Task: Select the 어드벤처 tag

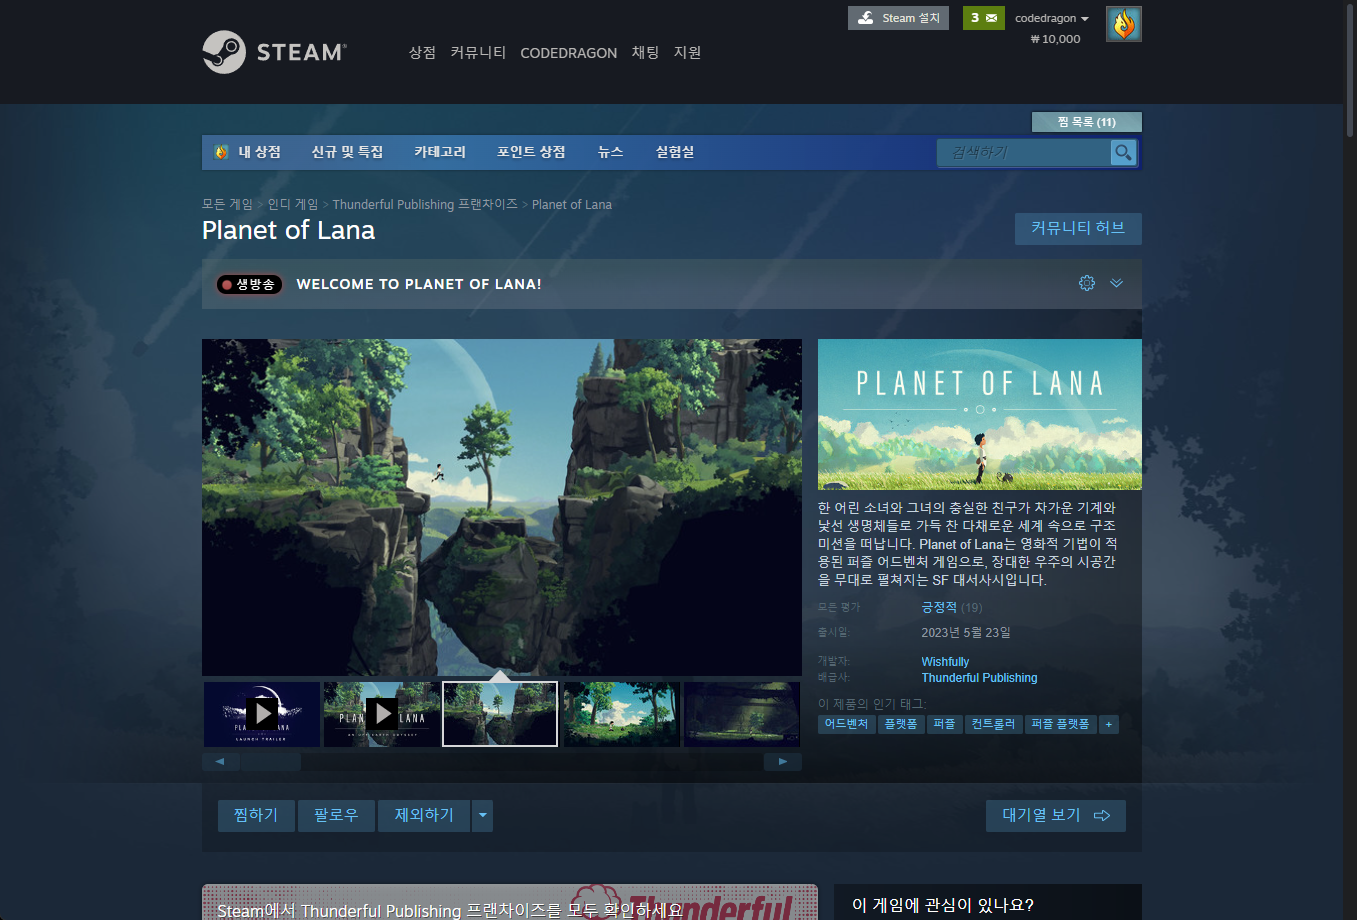Action: click(x=847, y=724)
